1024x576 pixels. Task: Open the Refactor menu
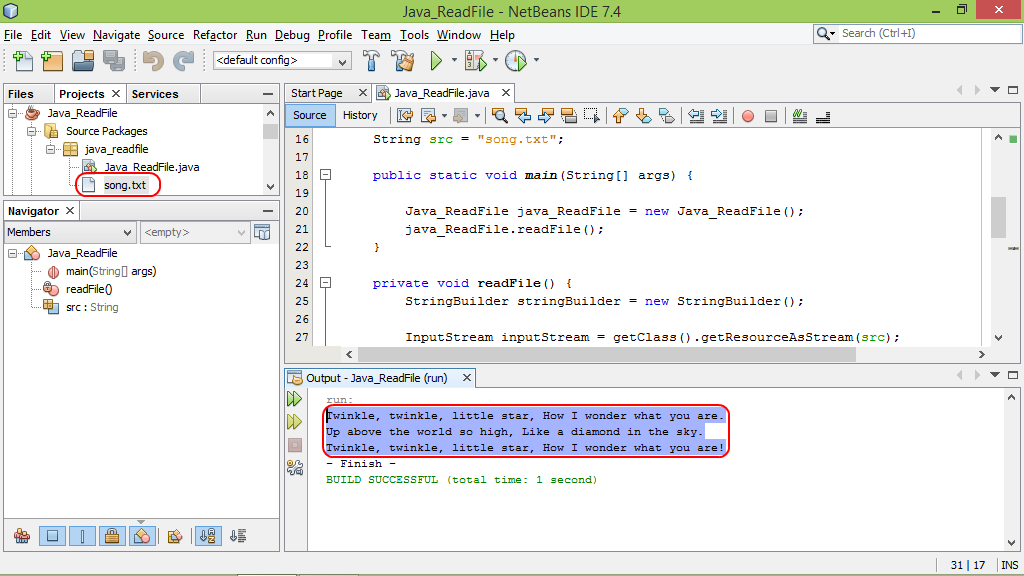[x=215, y=35]
